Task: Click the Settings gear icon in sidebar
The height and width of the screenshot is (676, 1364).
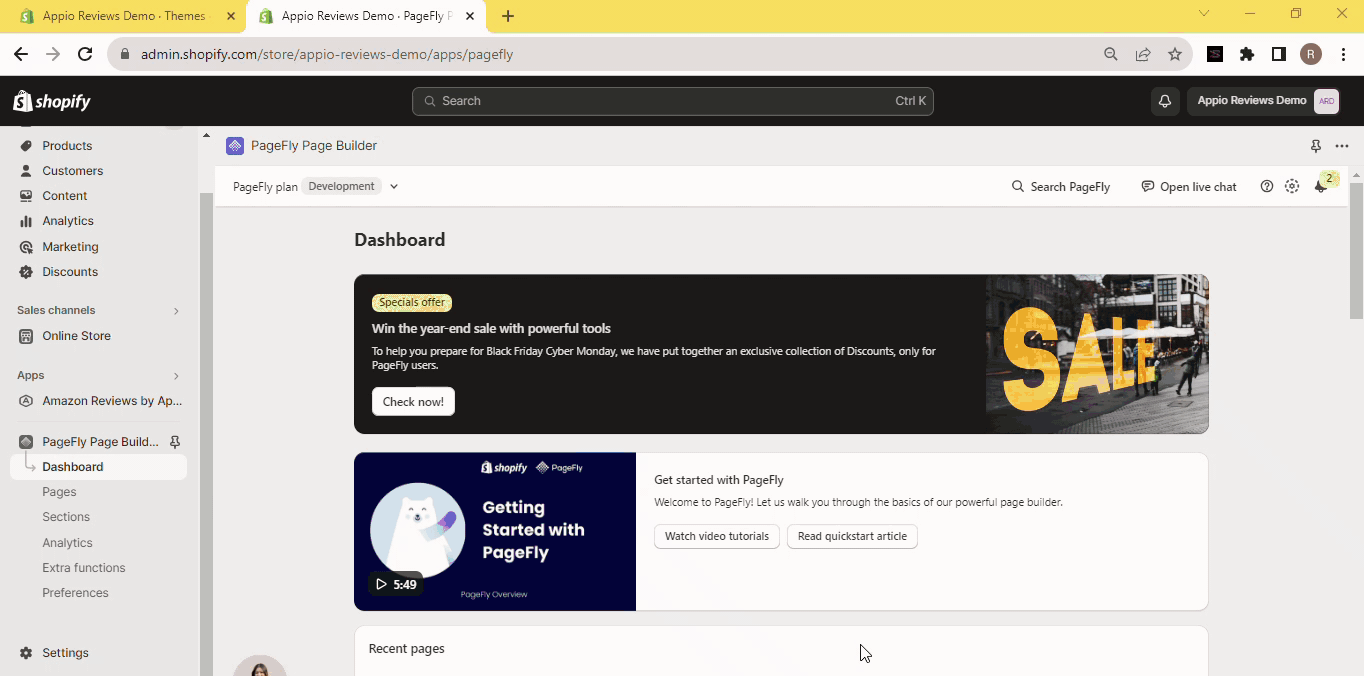Action: tap(26, 653)
